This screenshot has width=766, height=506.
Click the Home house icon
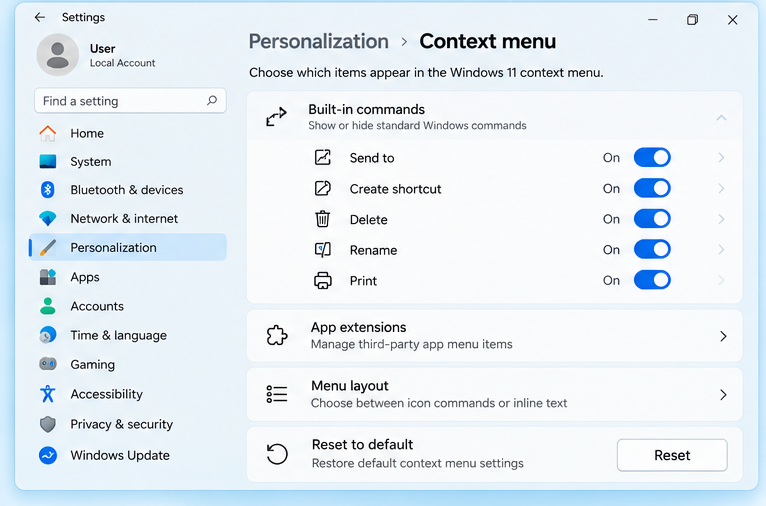pos(48,133)
